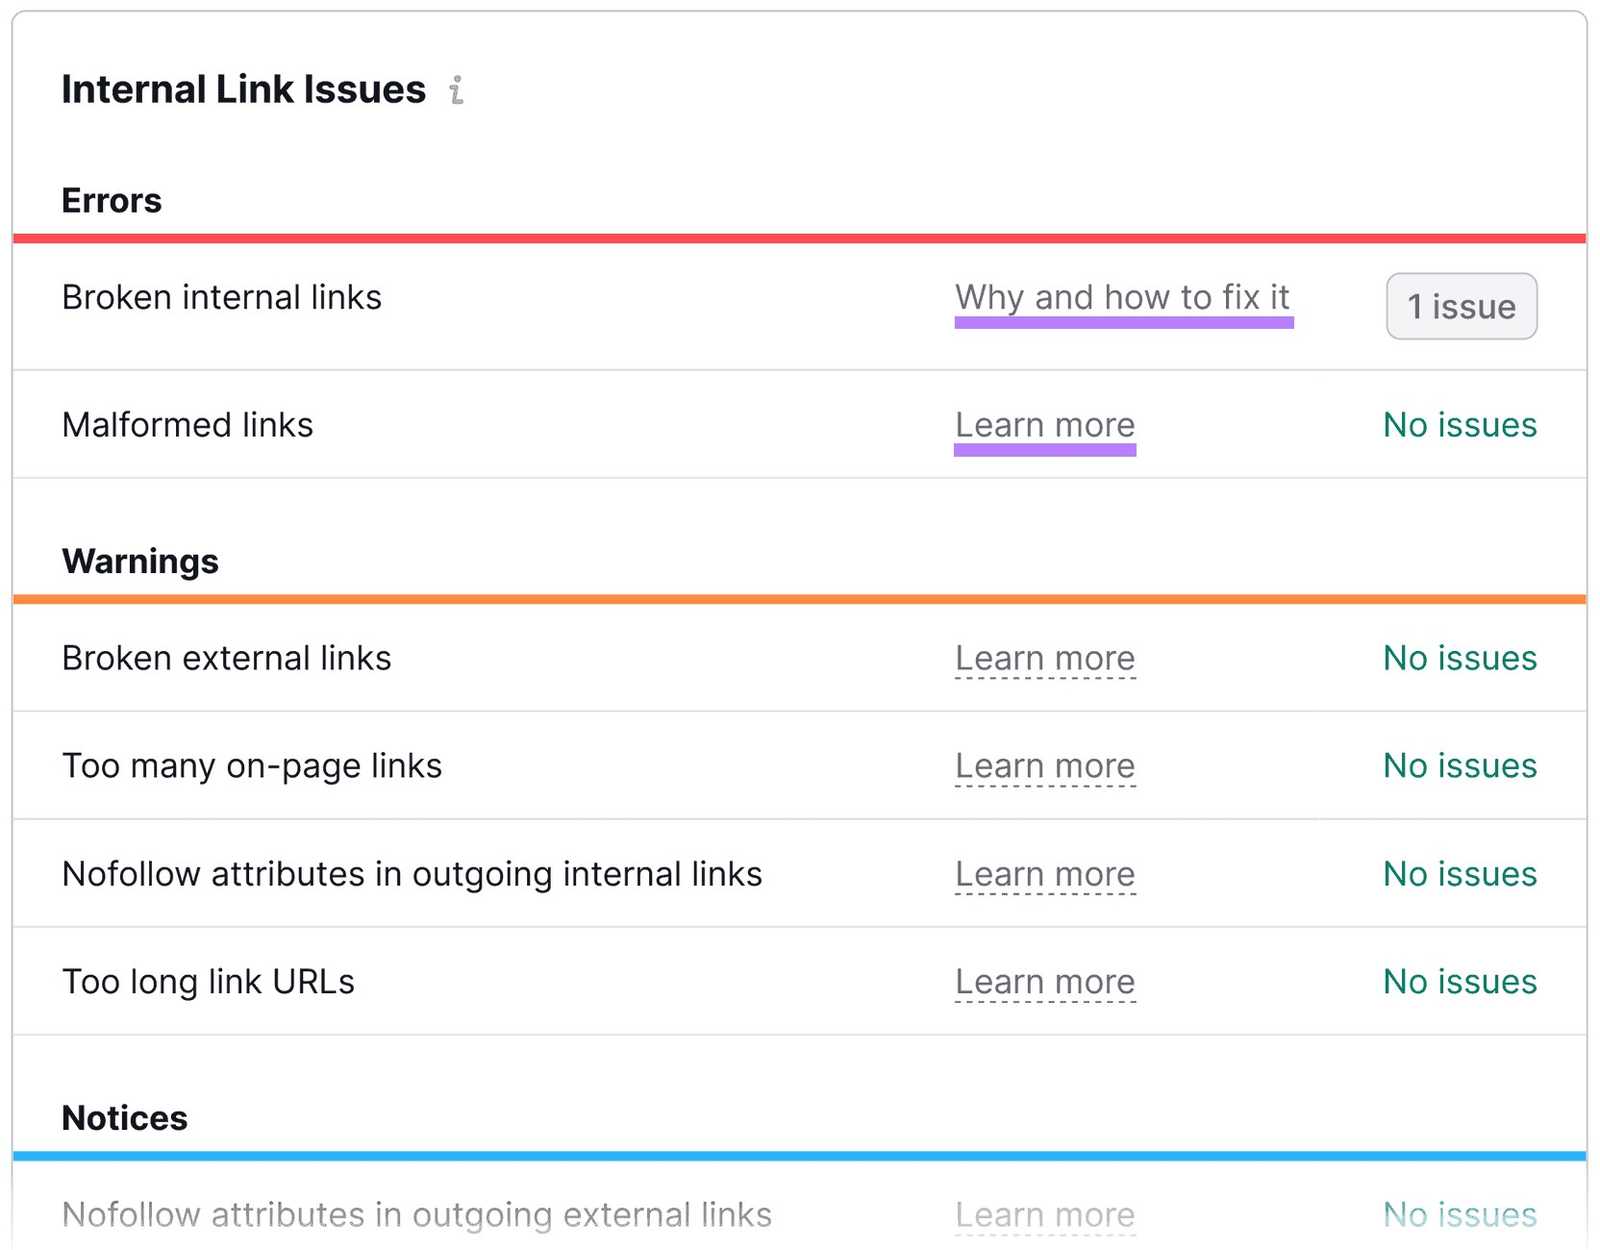The height and width of the screenshot is (1250, 1600).
Task: Select the Too long link URLs row
Action: click(208, 982)
